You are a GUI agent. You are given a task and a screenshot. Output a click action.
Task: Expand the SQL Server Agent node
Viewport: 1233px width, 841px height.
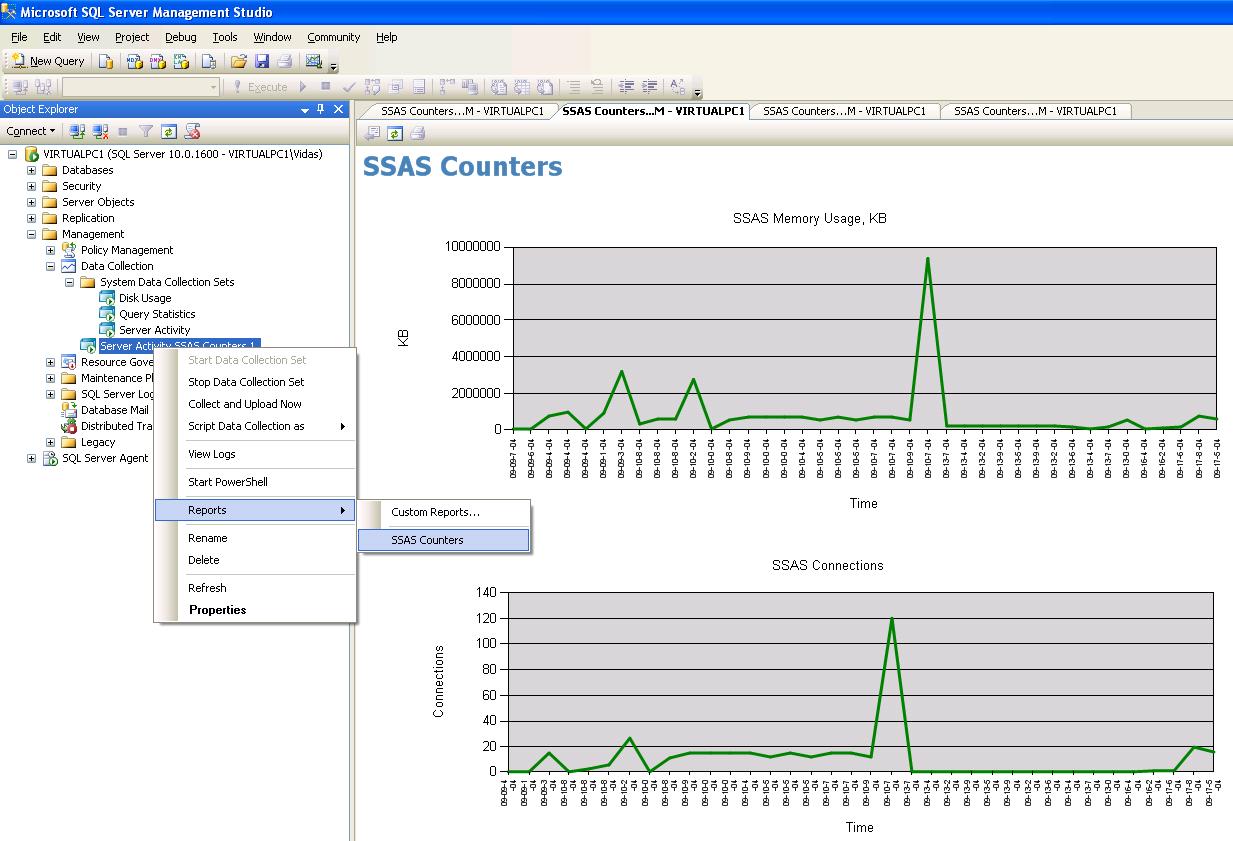coord(31,458)
